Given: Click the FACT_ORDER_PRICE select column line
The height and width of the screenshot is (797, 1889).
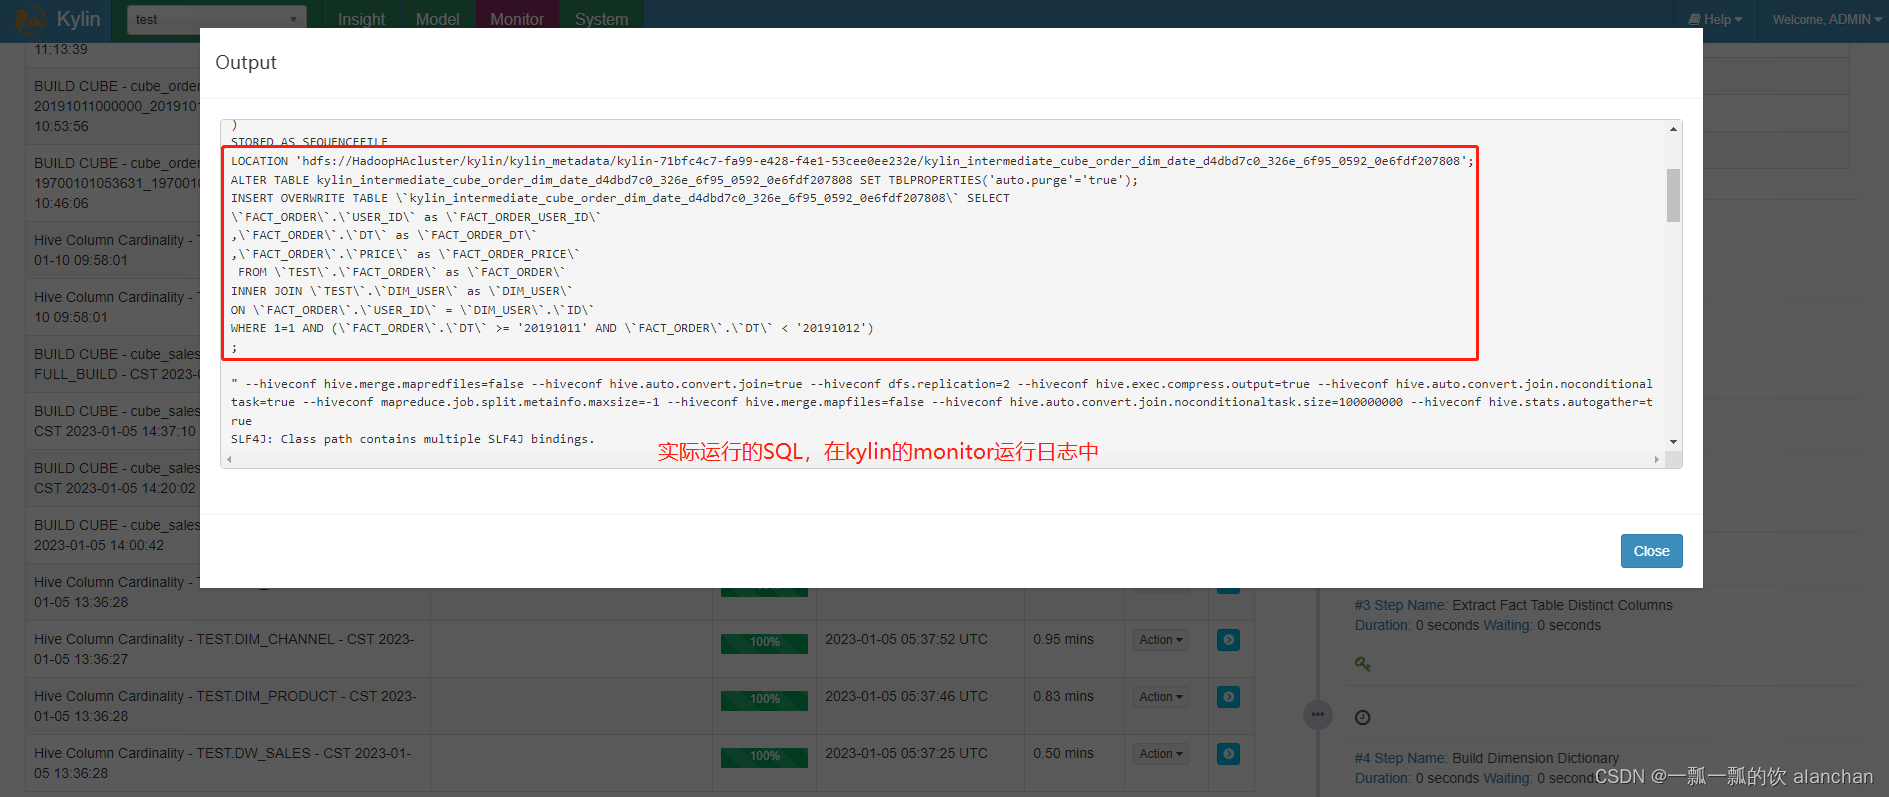Looking at the screenshot, I should click(x=405, y=254).
